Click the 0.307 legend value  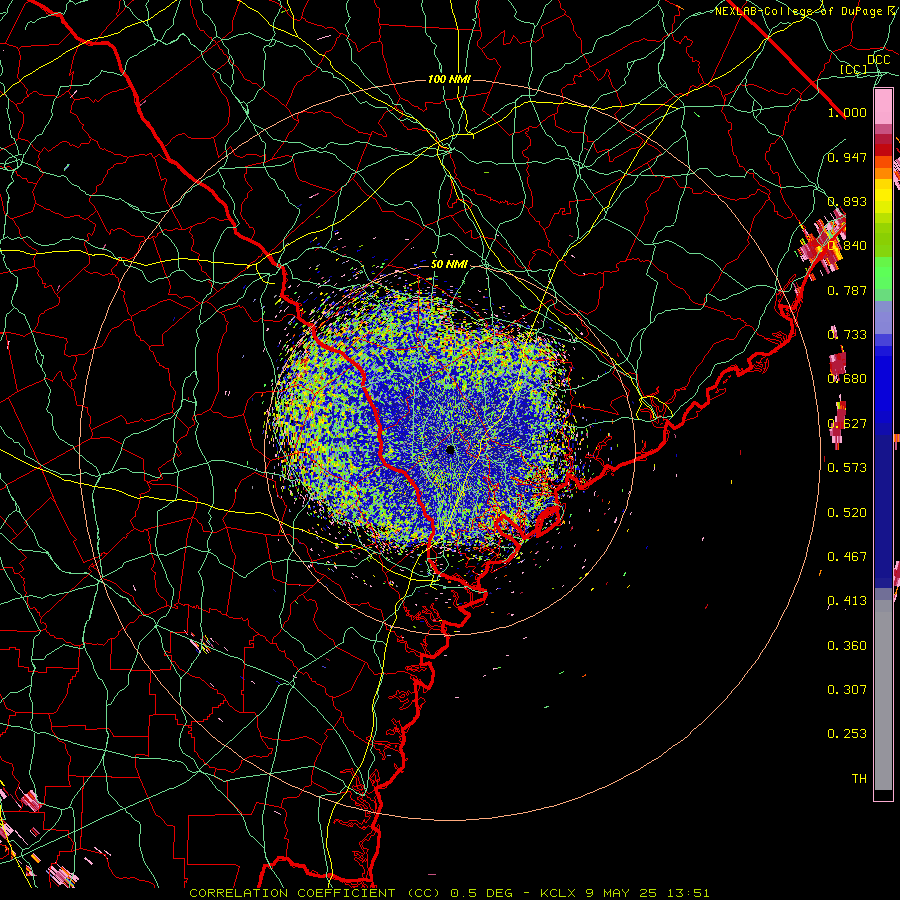847,690
